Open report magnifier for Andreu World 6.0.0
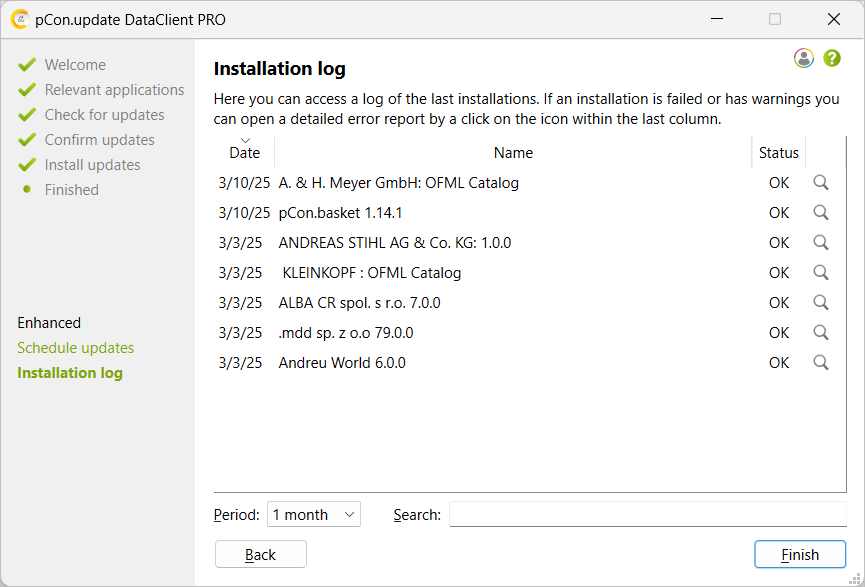Image resolution: width=865 pixels, height=587 pixels. [821, 362]
